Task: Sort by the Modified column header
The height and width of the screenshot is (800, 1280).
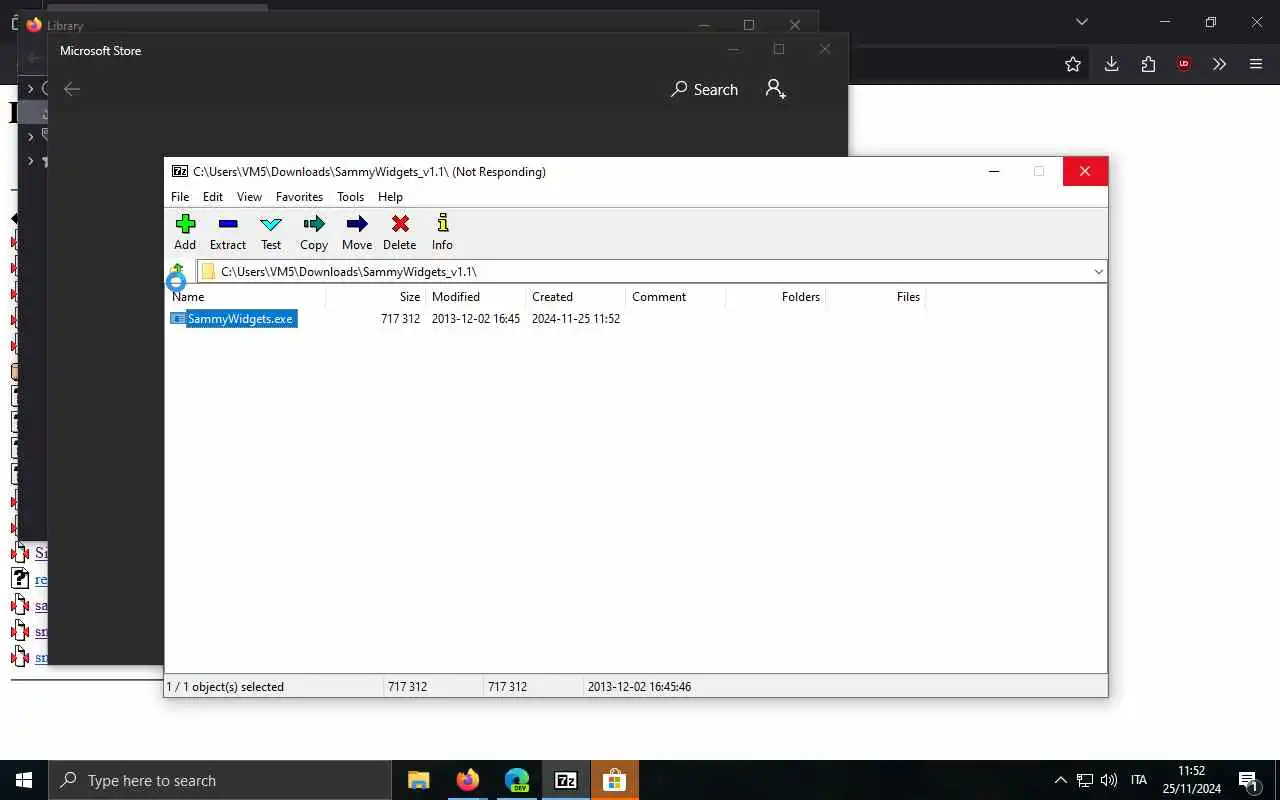Action: [476, 297]
